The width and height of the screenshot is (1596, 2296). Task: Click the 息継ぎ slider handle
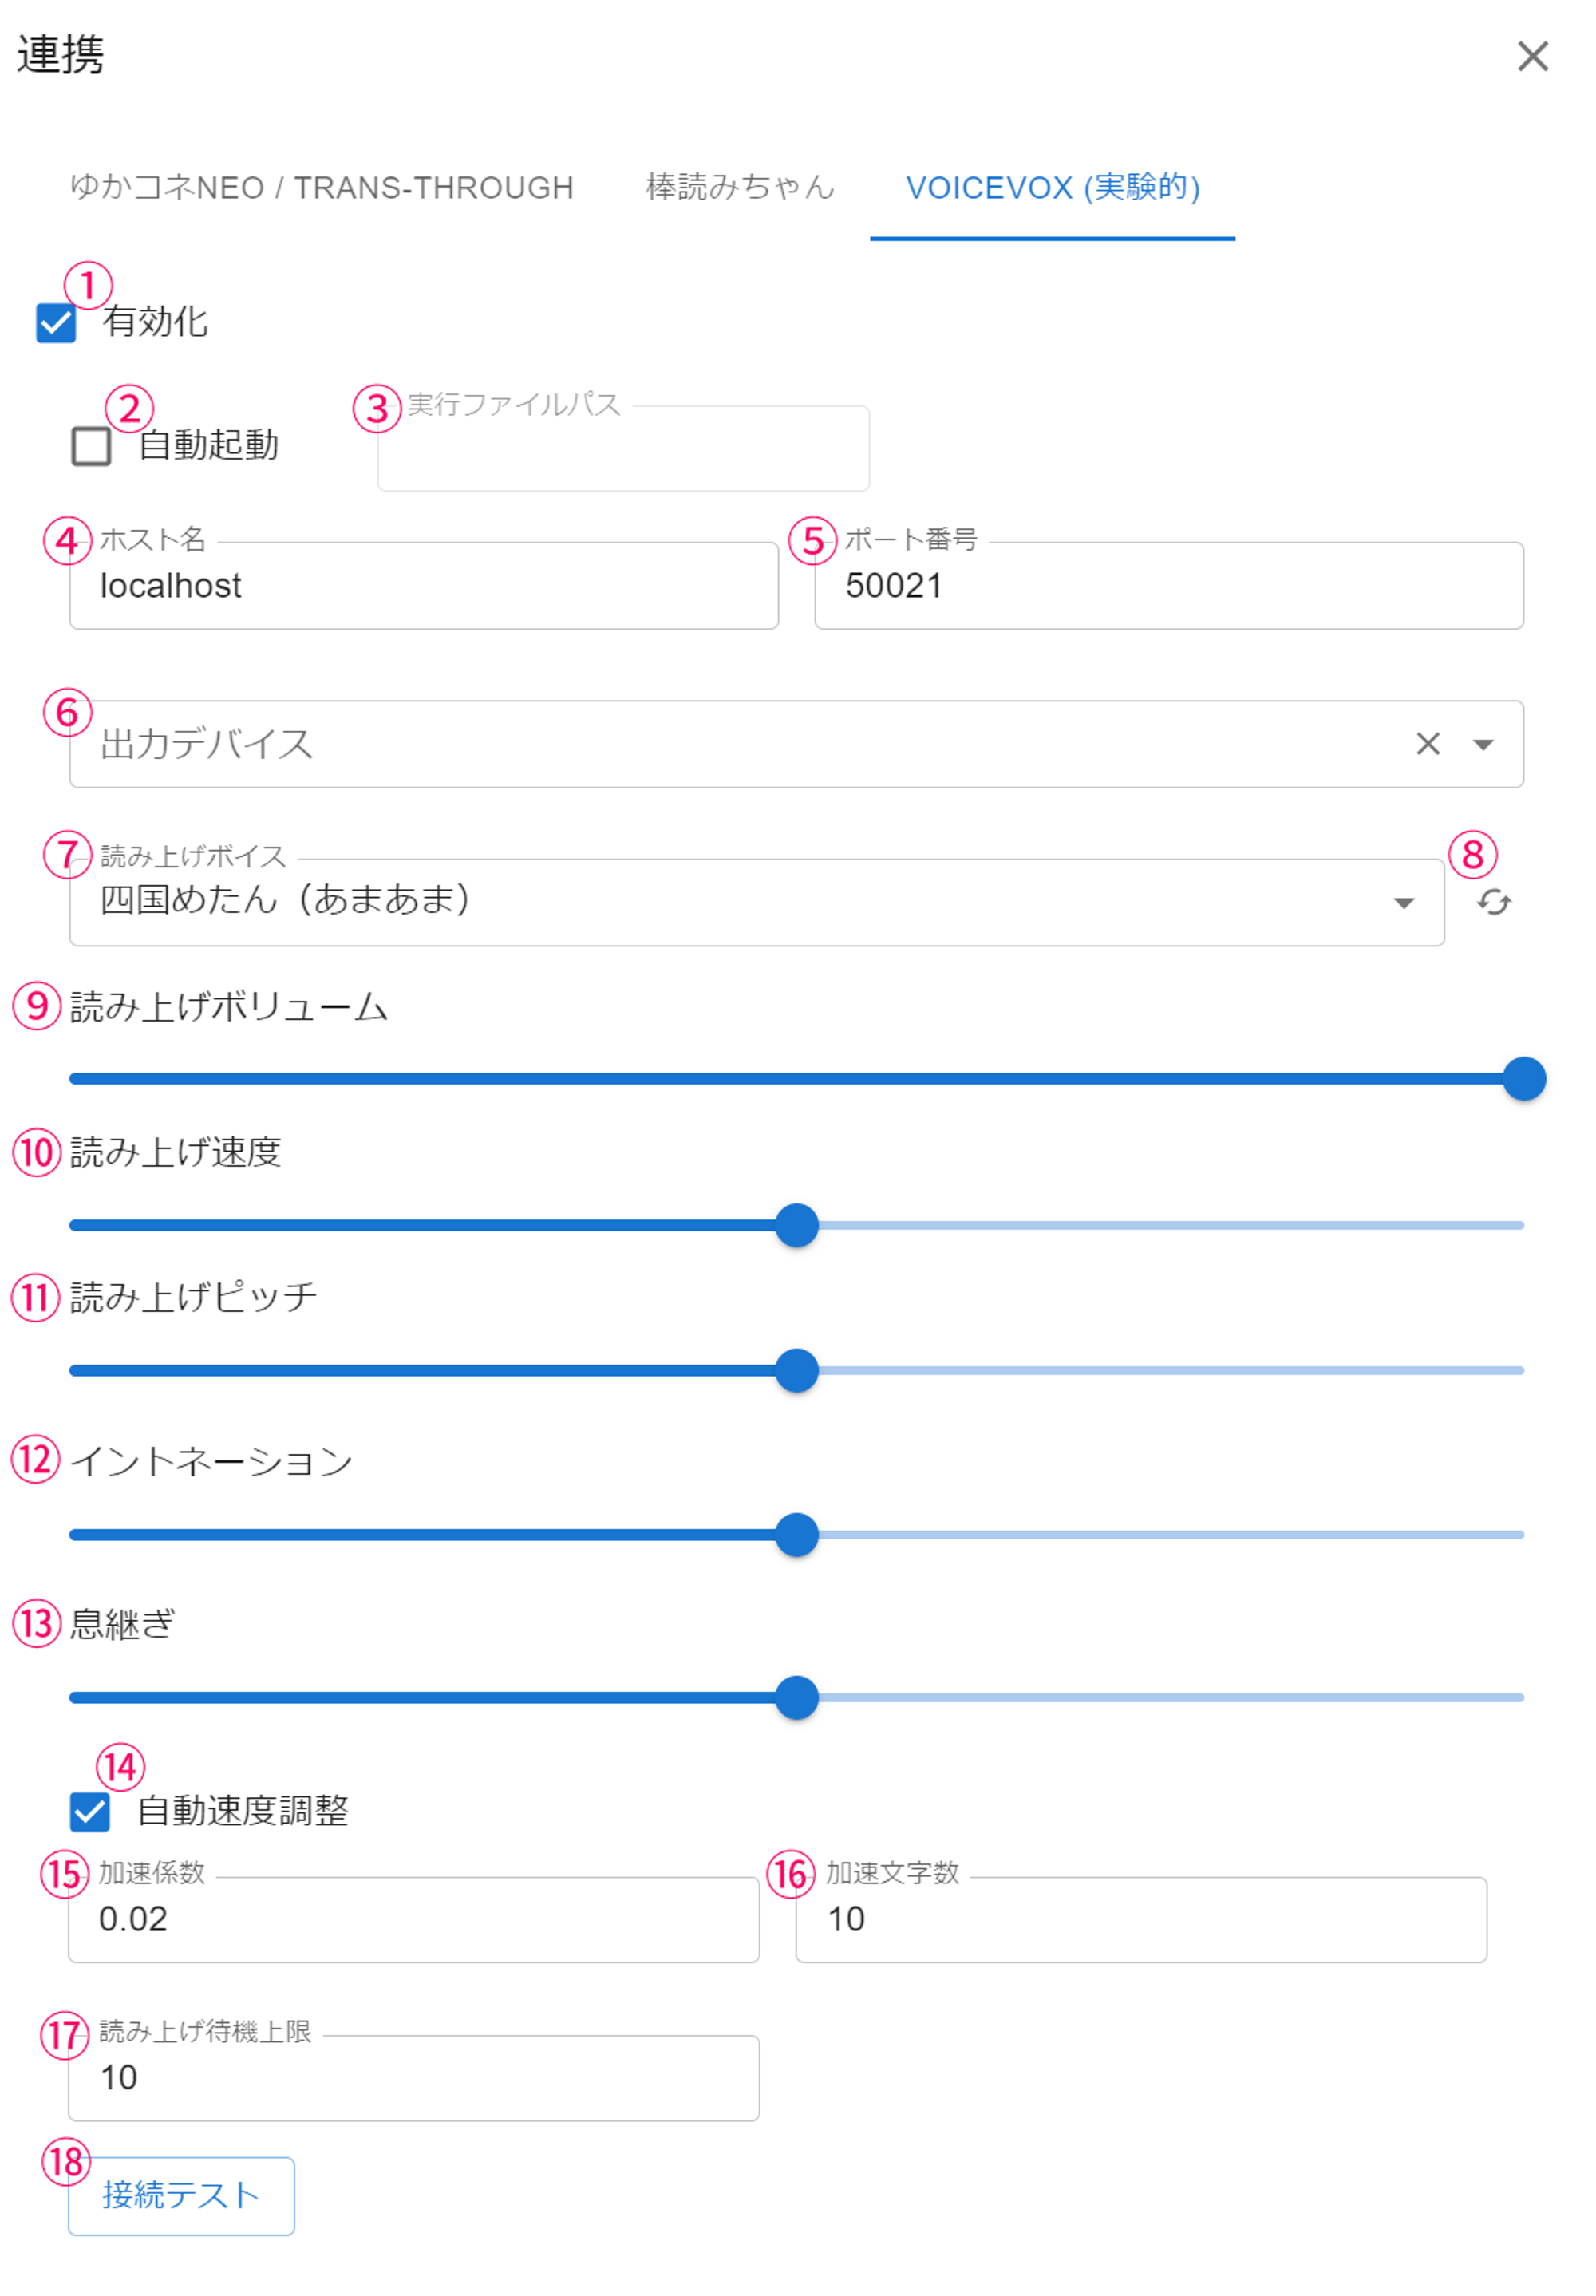point(797,1697)
